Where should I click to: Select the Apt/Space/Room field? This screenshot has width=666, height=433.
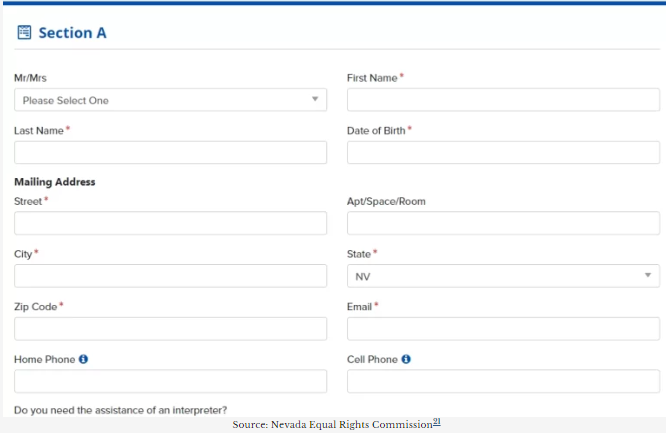(x=503, y=223)
